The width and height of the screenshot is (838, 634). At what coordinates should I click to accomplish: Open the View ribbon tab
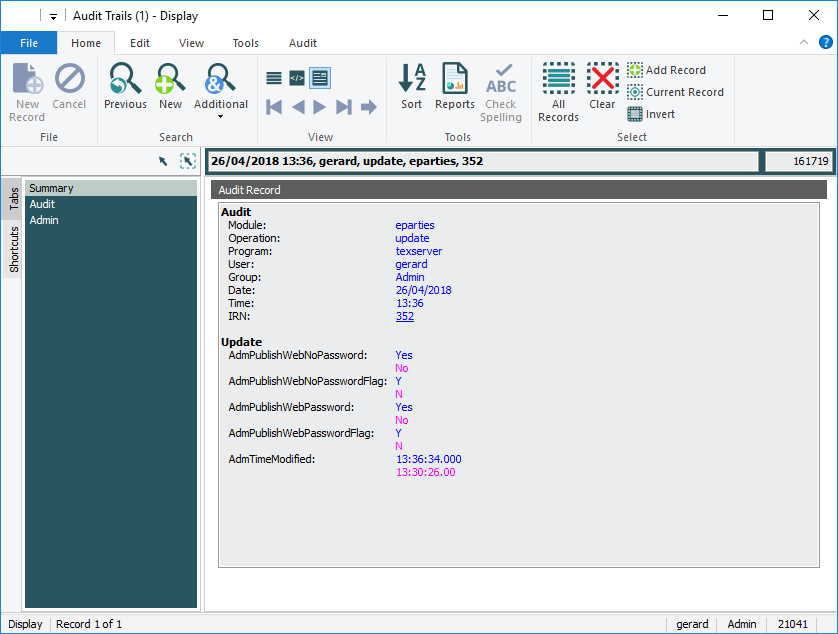[191, 43]
